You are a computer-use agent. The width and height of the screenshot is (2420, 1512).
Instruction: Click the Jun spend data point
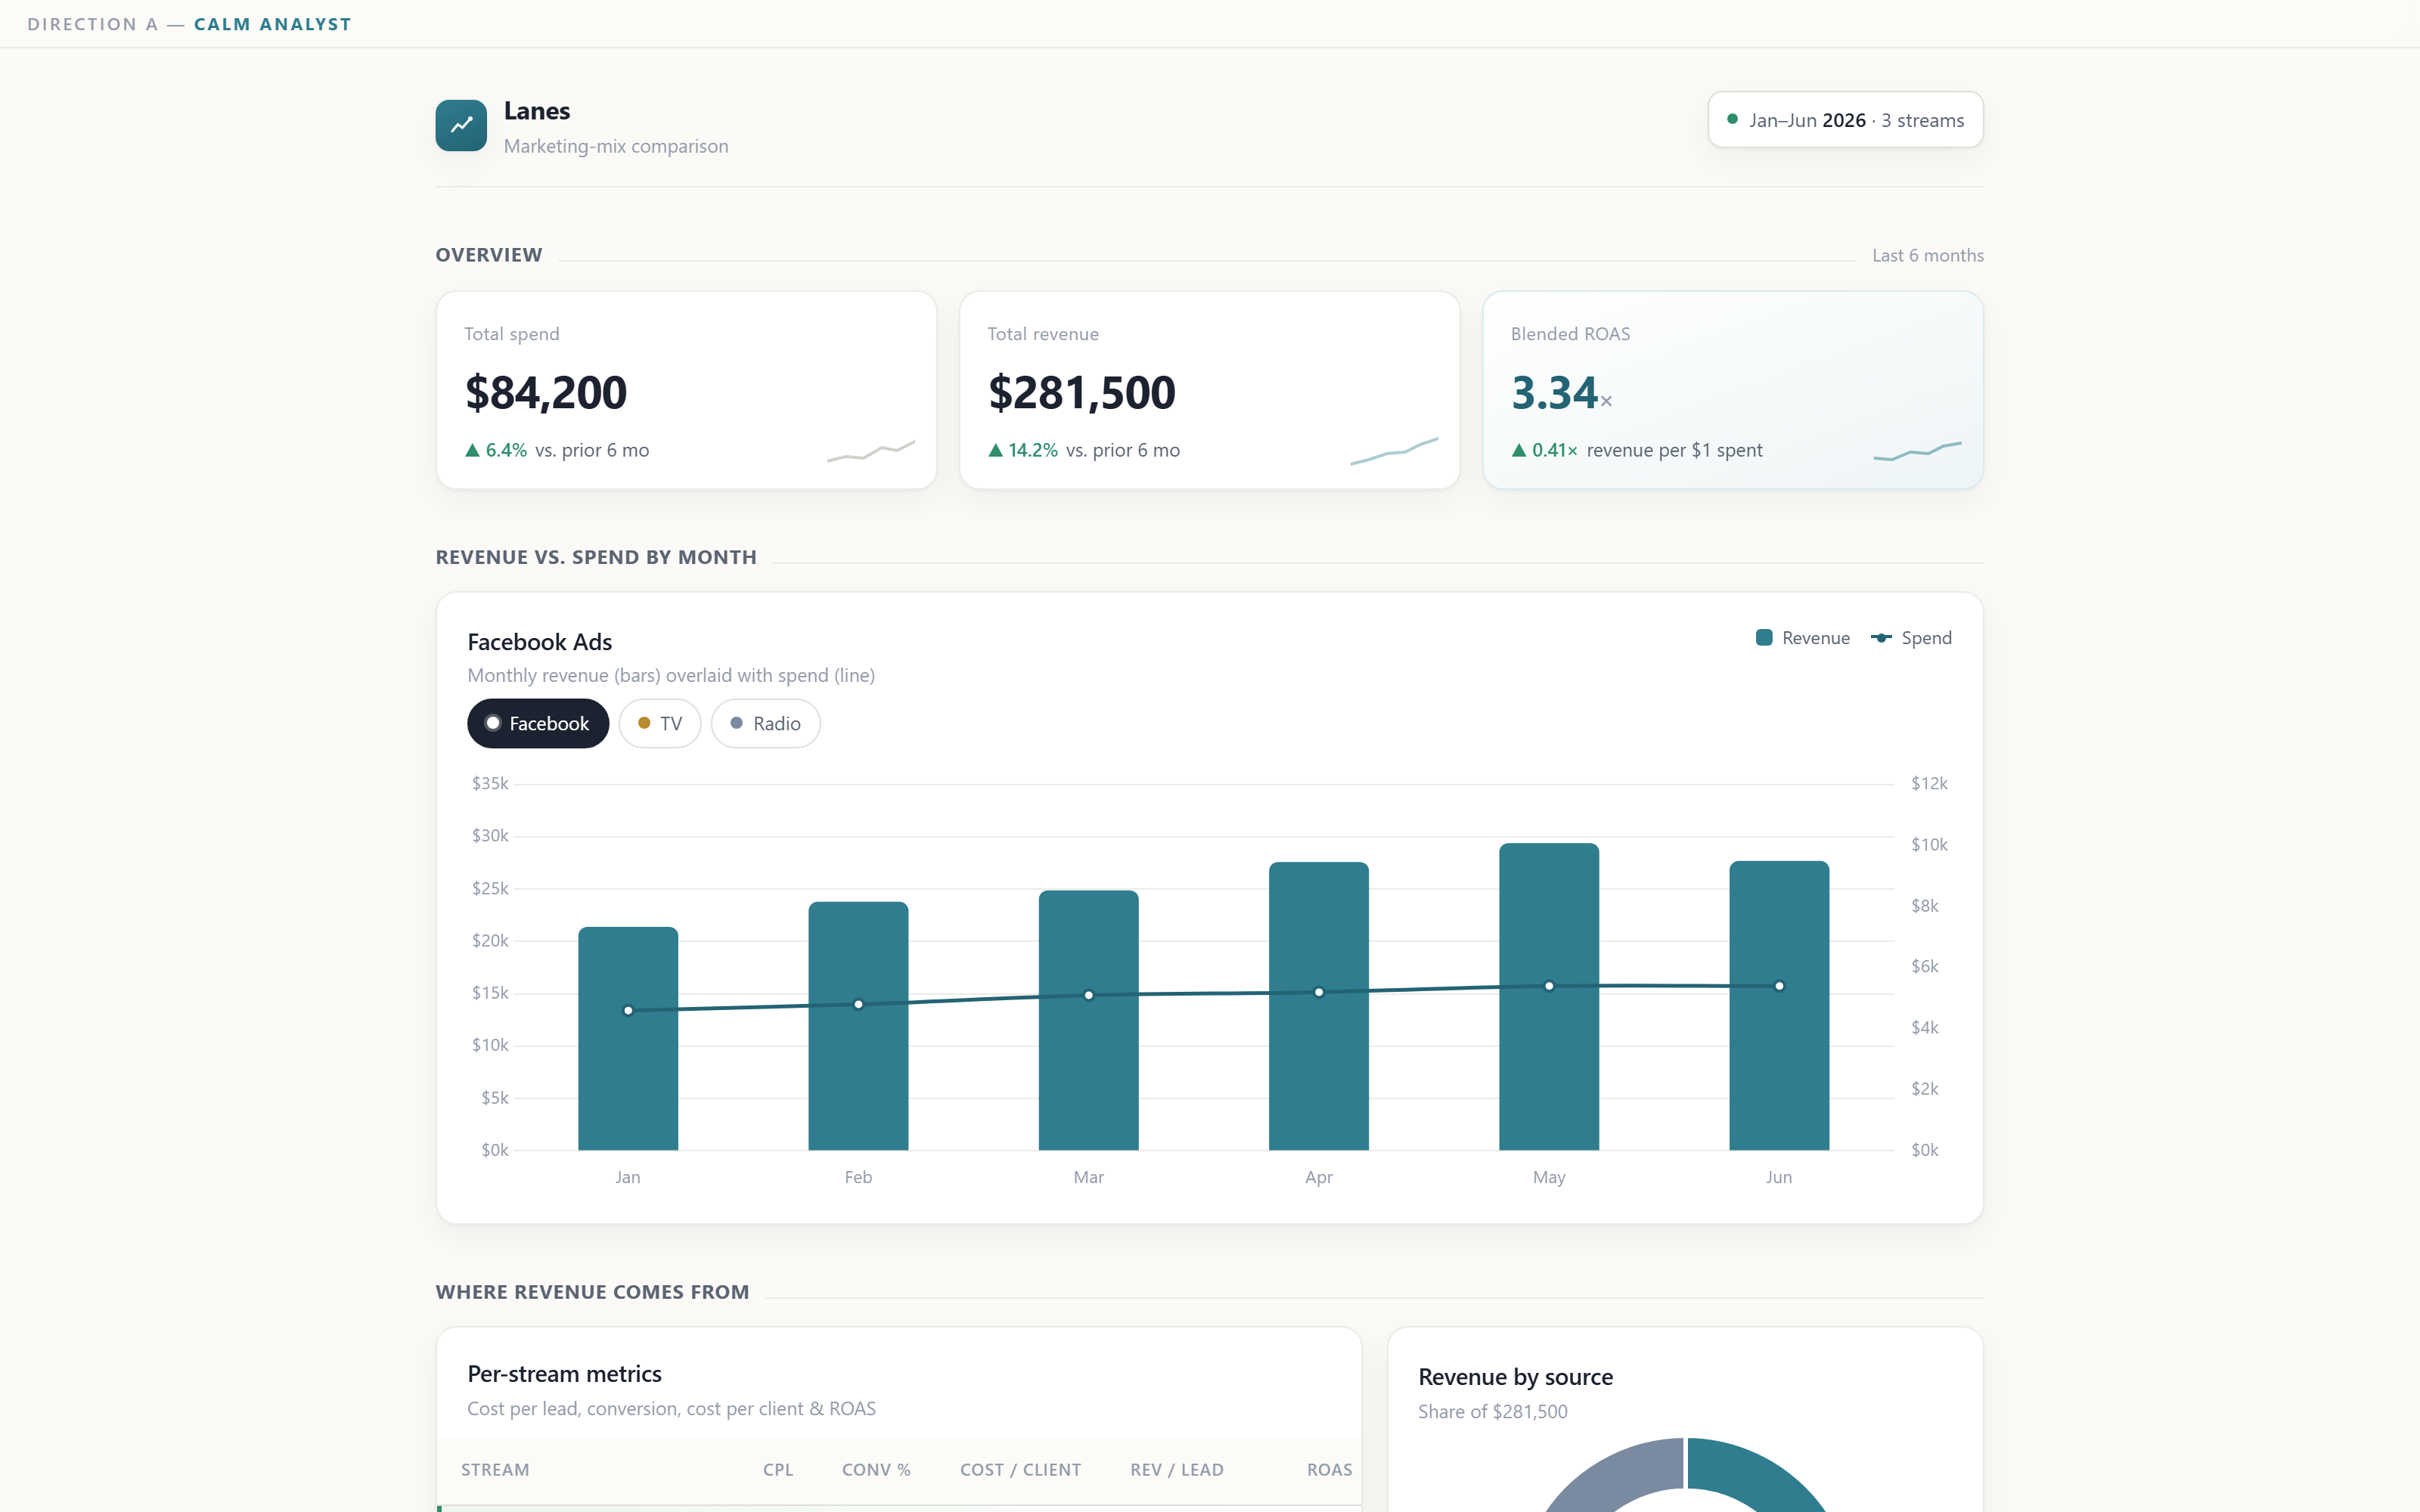(1779, 986)
